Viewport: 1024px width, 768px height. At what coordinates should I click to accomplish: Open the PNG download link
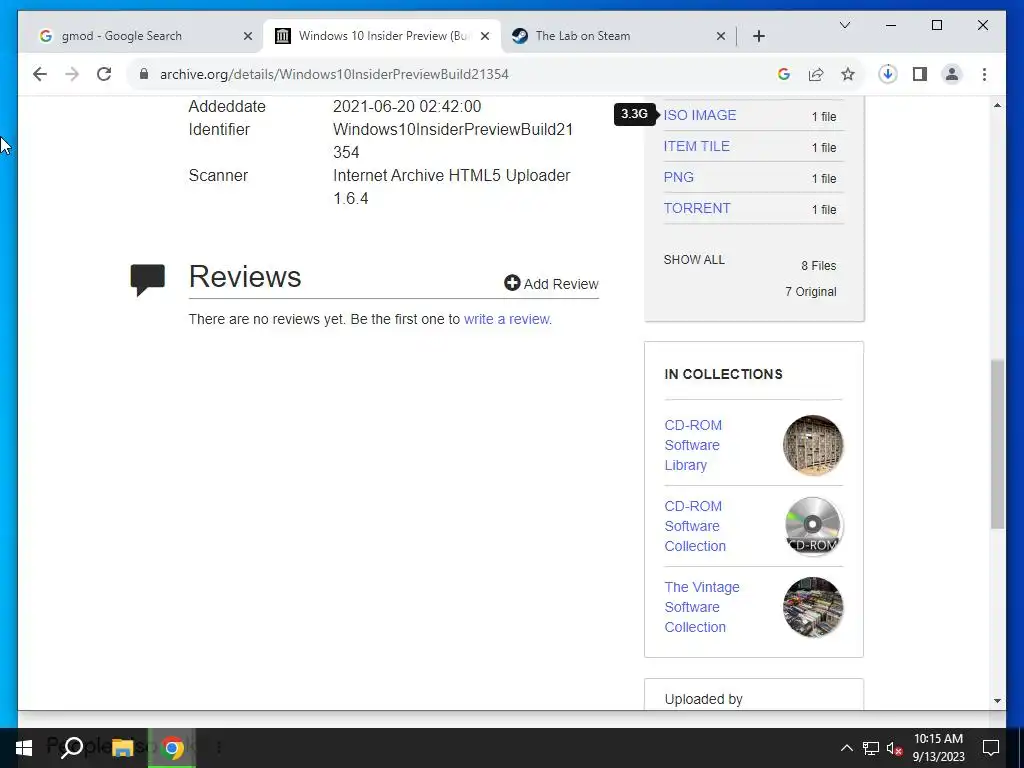(679, 177)
